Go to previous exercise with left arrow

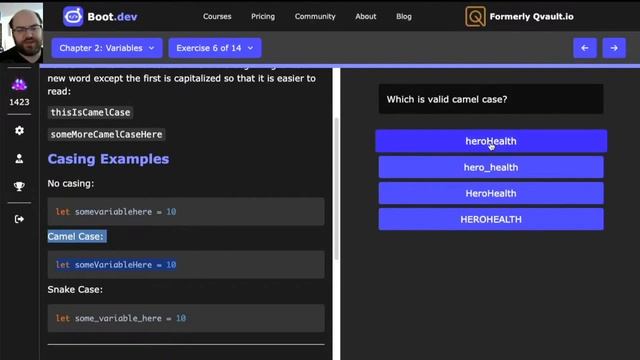(585, 48)
